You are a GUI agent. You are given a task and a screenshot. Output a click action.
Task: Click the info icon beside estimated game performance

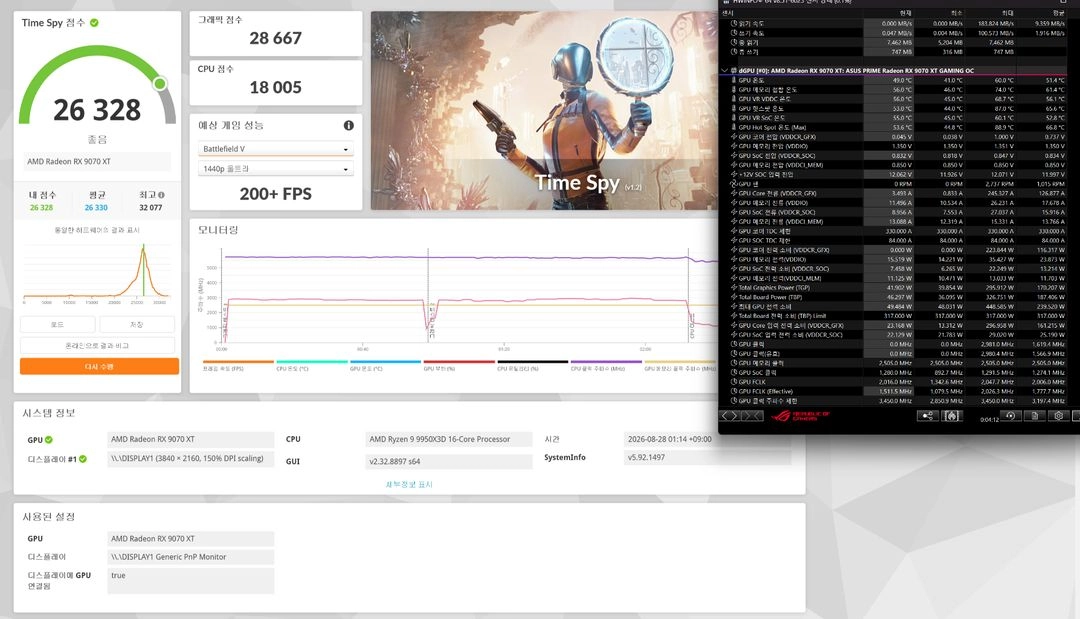coord(349,125)
